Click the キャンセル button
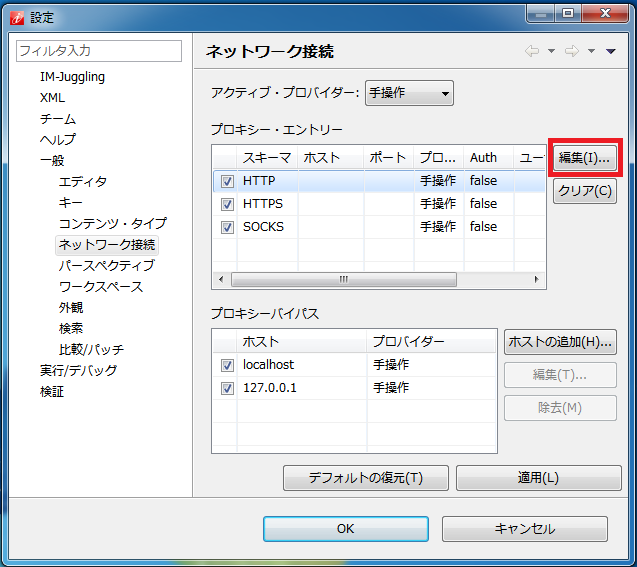The height and width of the screenshot is (567, 637). (525, 529)
